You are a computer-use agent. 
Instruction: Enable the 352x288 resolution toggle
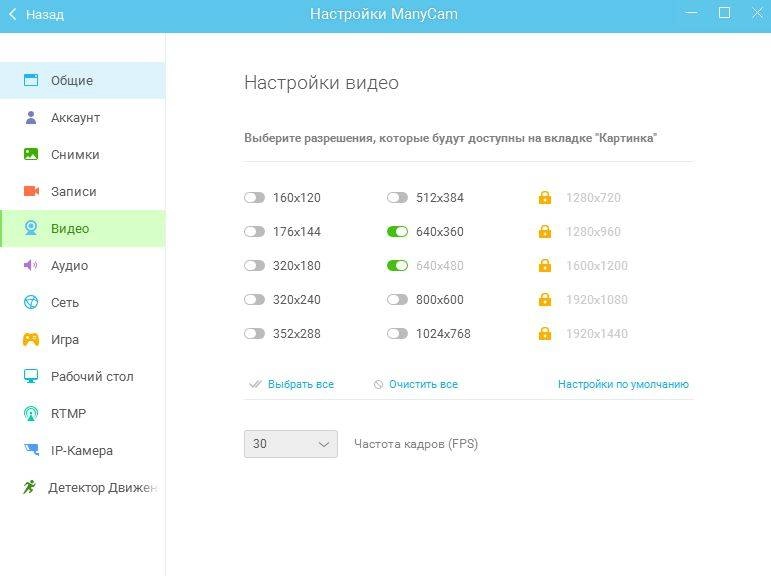254,333
